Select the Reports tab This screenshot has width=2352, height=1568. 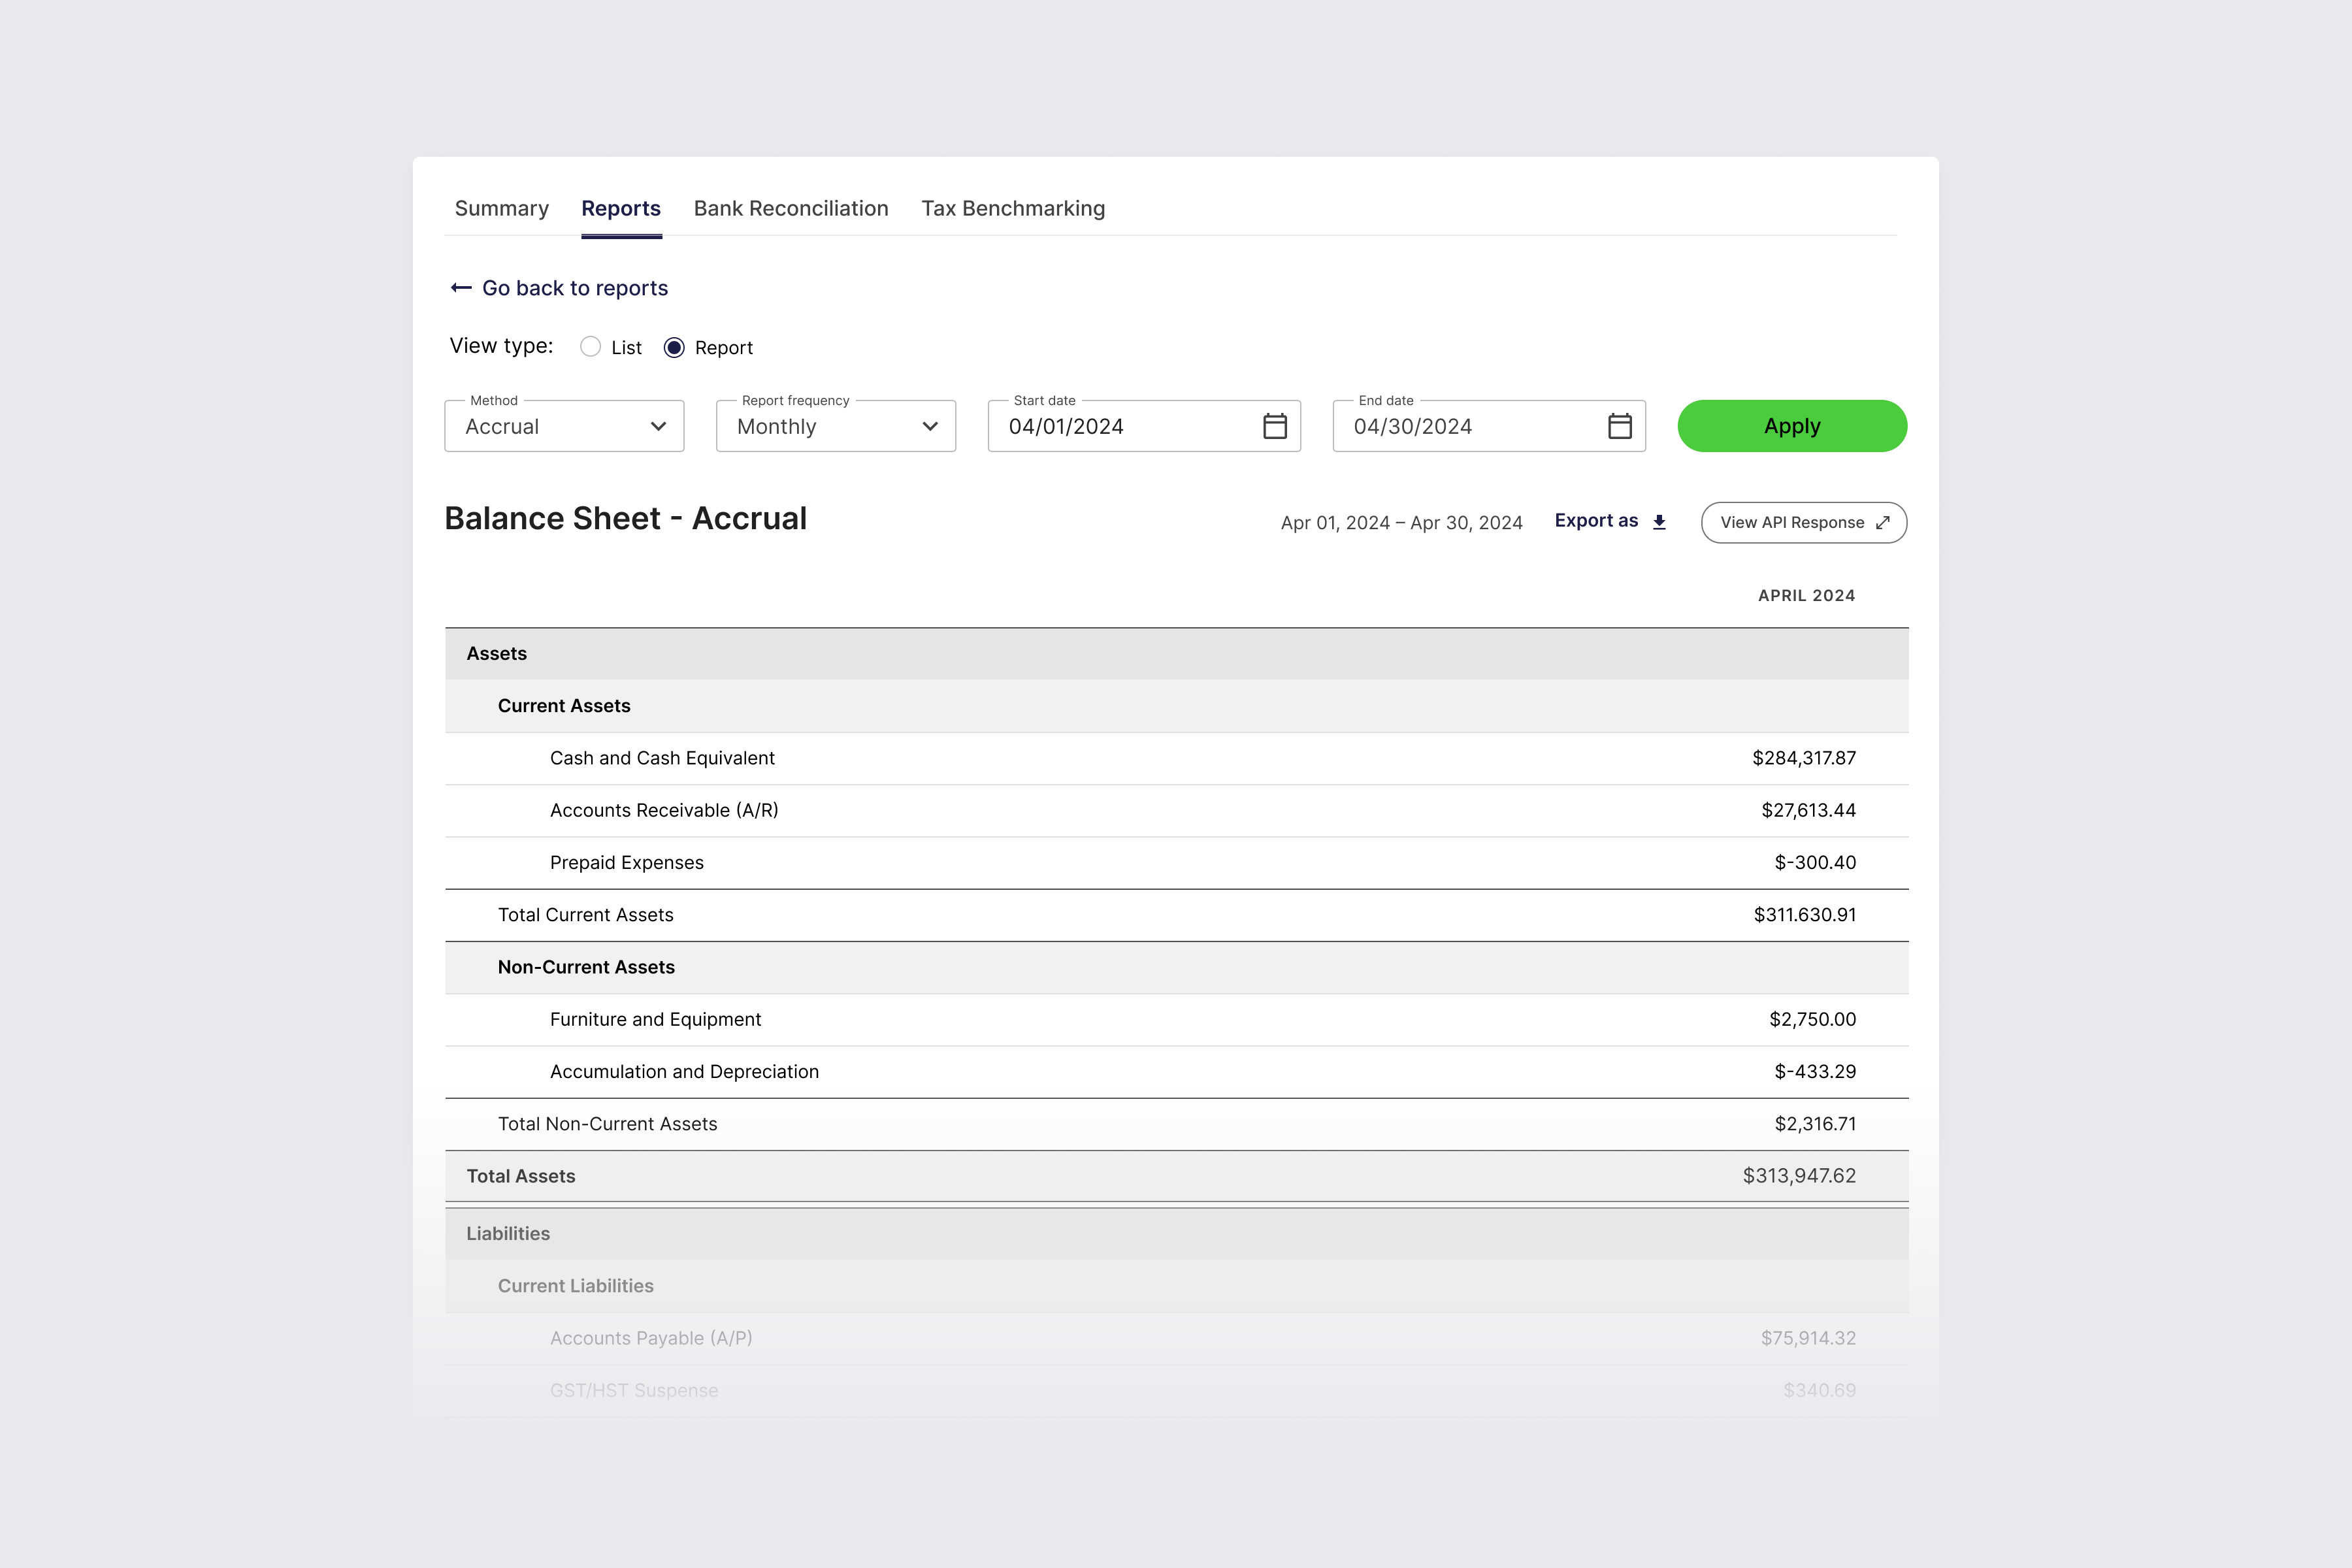620,208
